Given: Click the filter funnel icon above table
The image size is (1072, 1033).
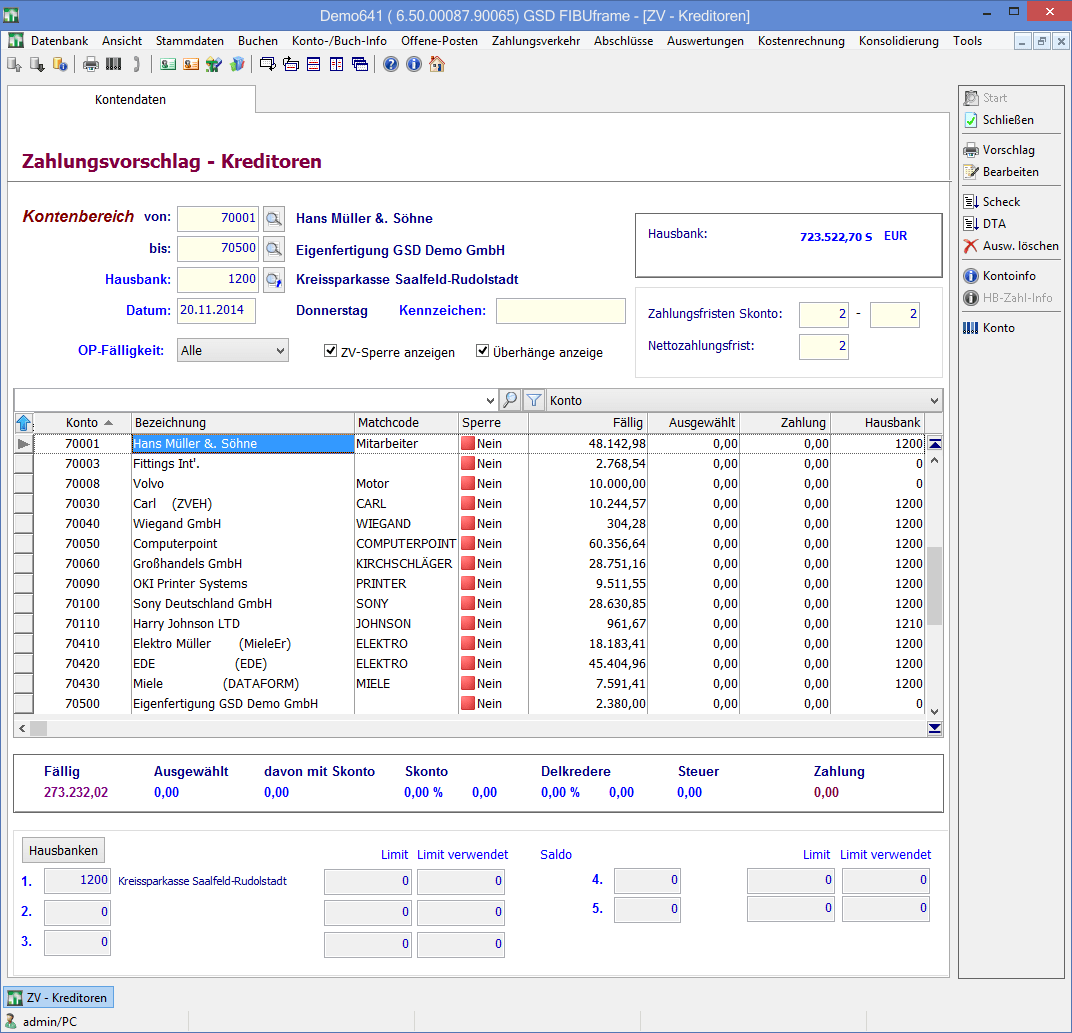Looking at the screenshot, I should [534, 400].
